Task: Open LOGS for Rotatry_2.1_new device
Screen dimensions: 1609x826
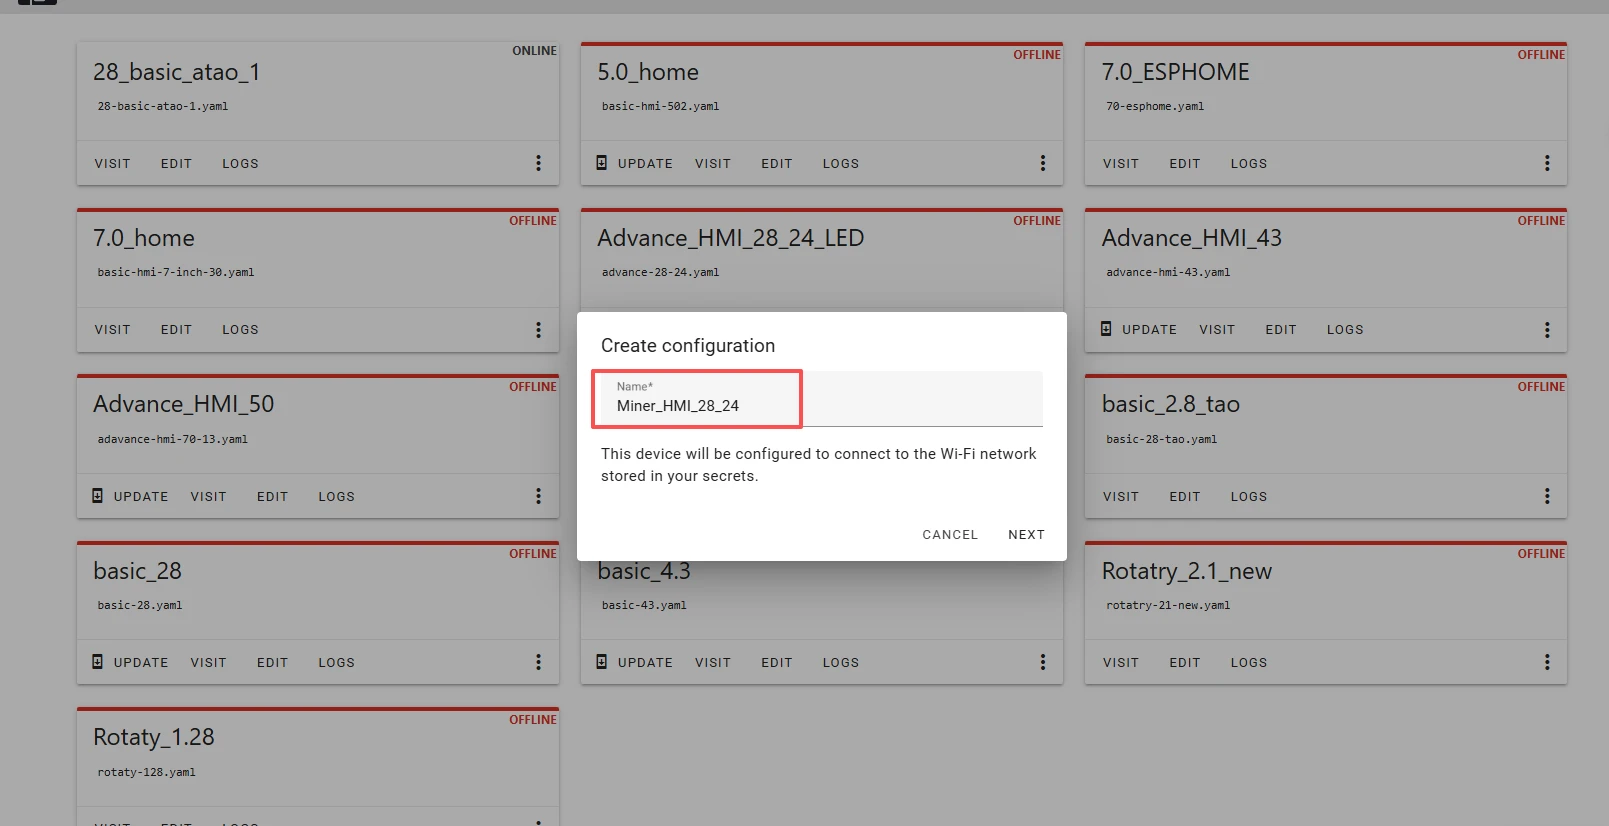Action: click(1248, 663)
